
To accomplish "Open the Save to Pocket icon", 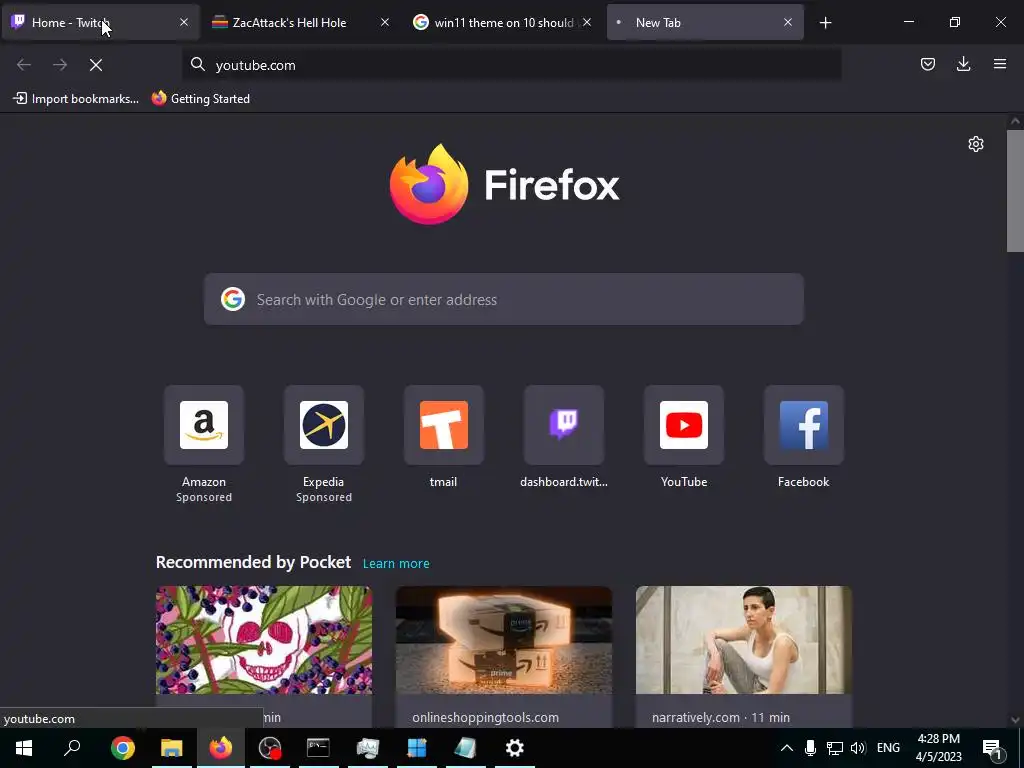I will (927, 64).
